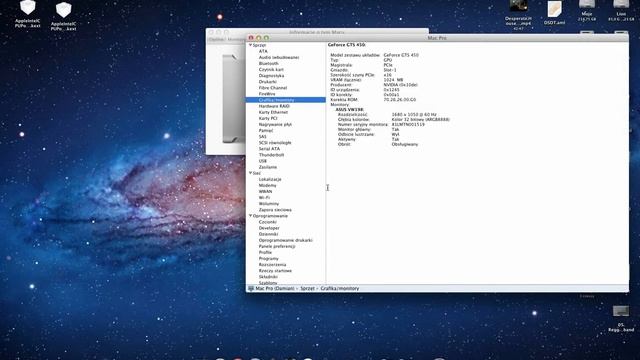Select Audio (wbudowane) in sidebar
This screenshot has width=640, height=360.
[279, 58]
